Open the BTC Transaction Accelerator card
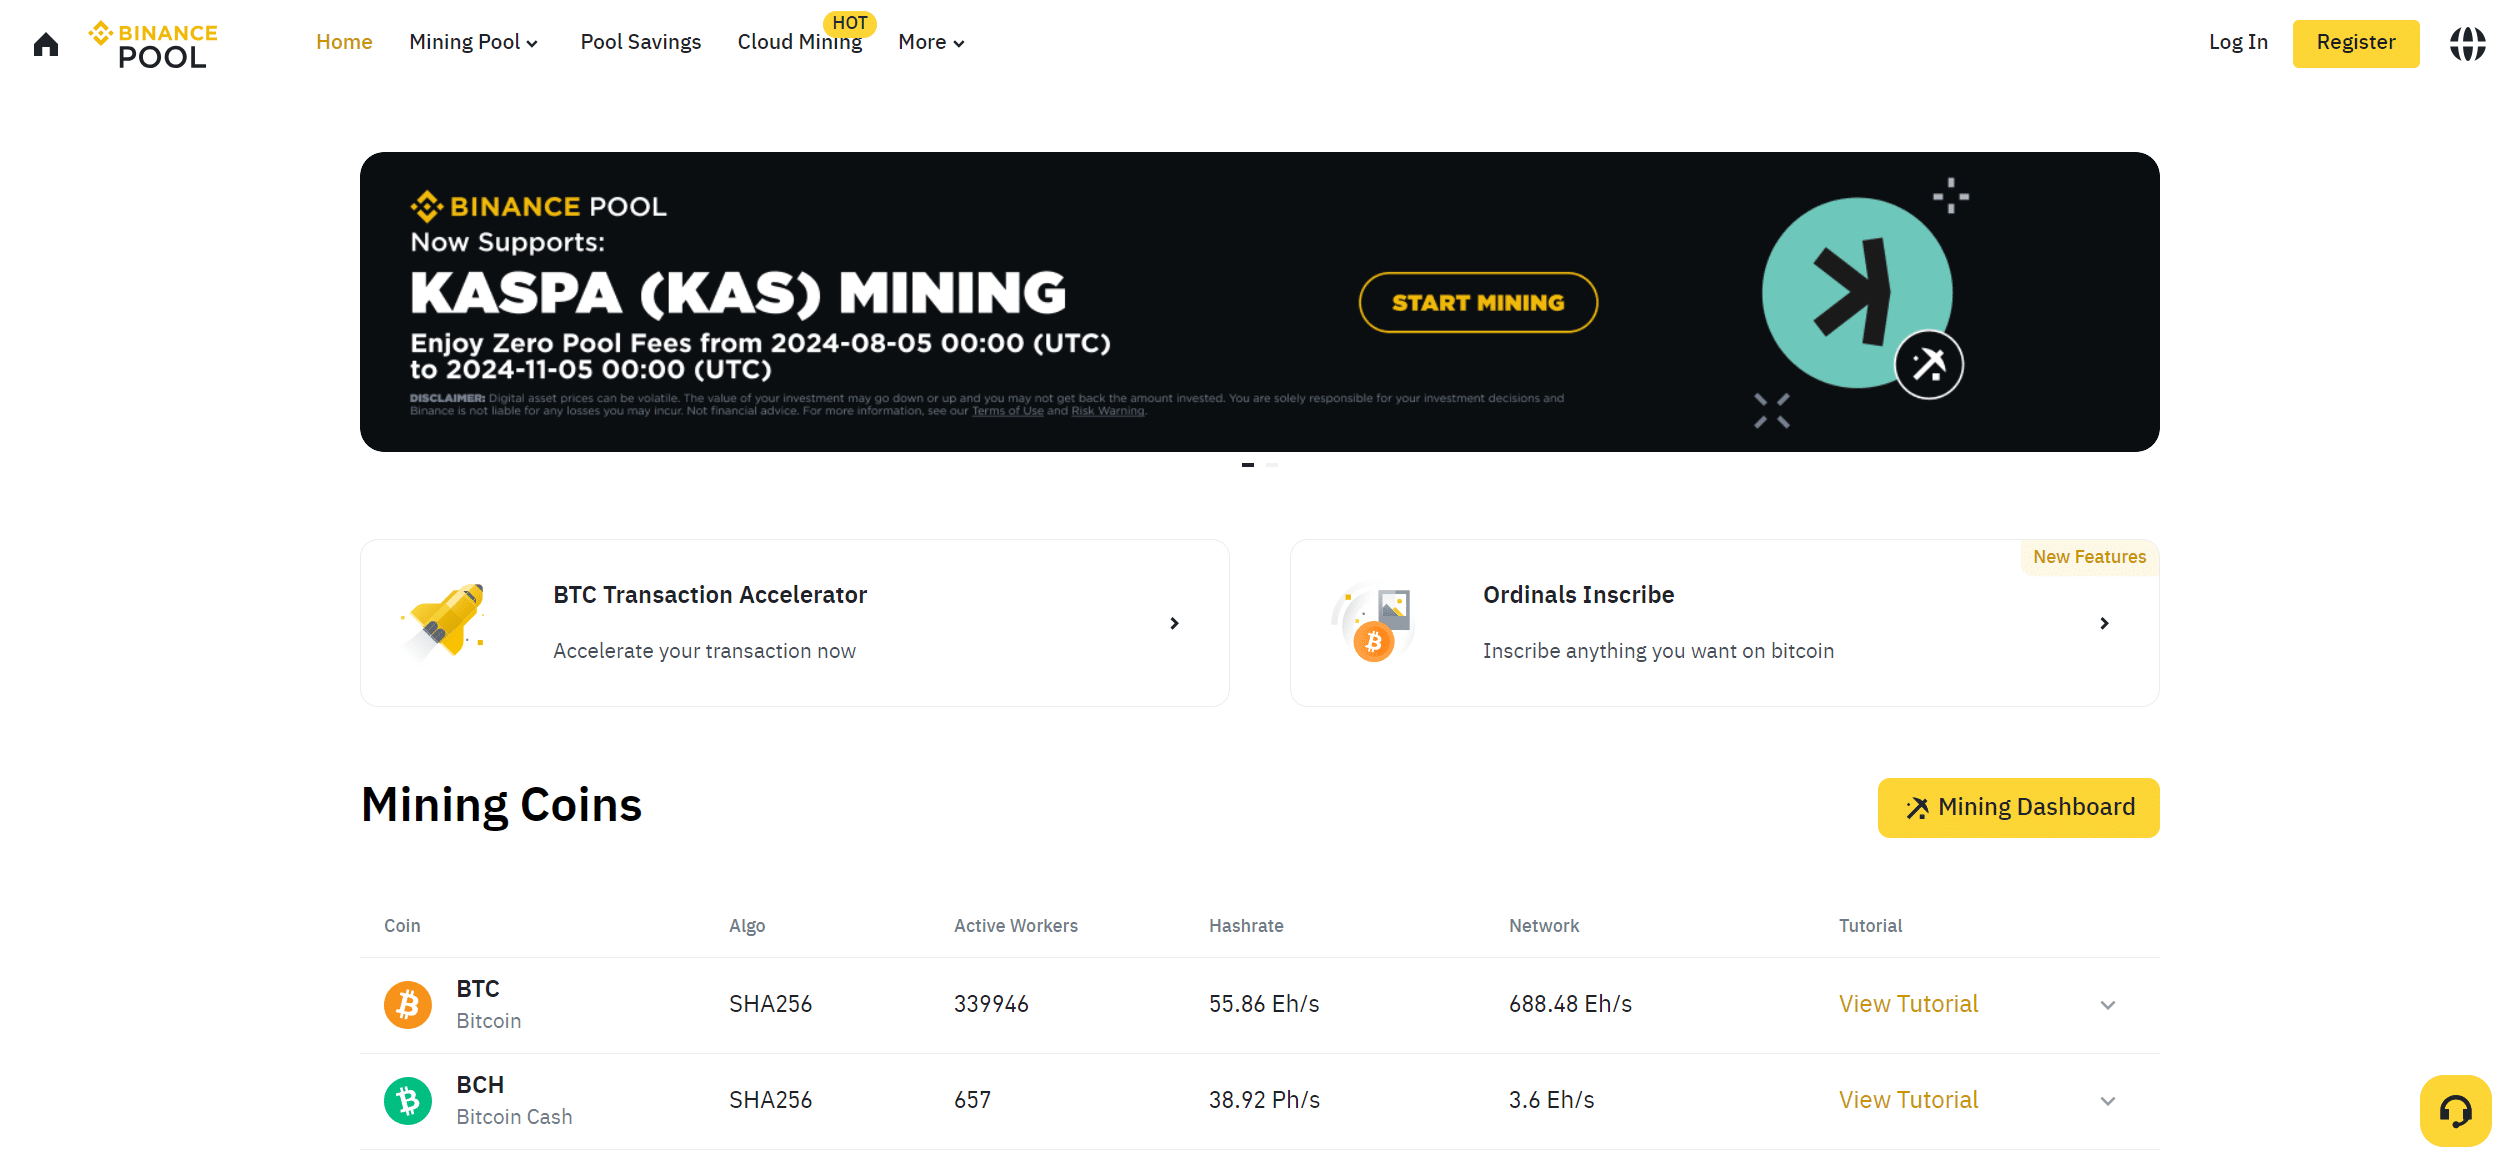Viewport: 2512px width, 1170px height. (x=795, y=623)
